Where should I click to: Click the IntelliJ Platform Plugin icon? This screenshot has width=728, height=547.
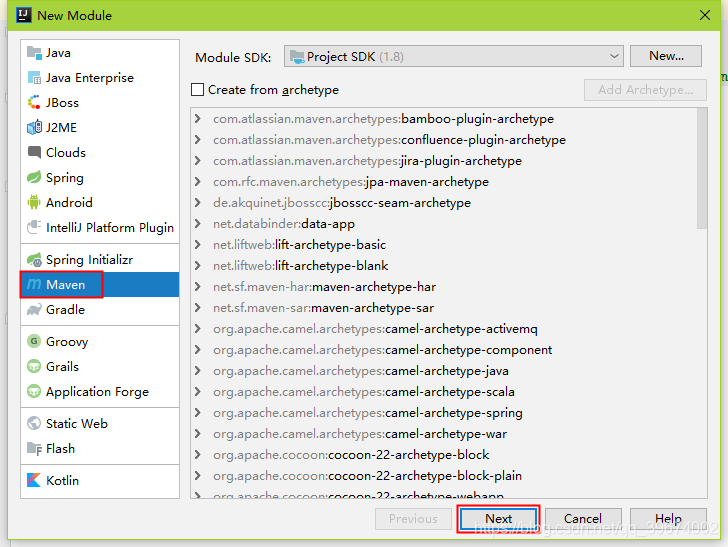point(34,227)
